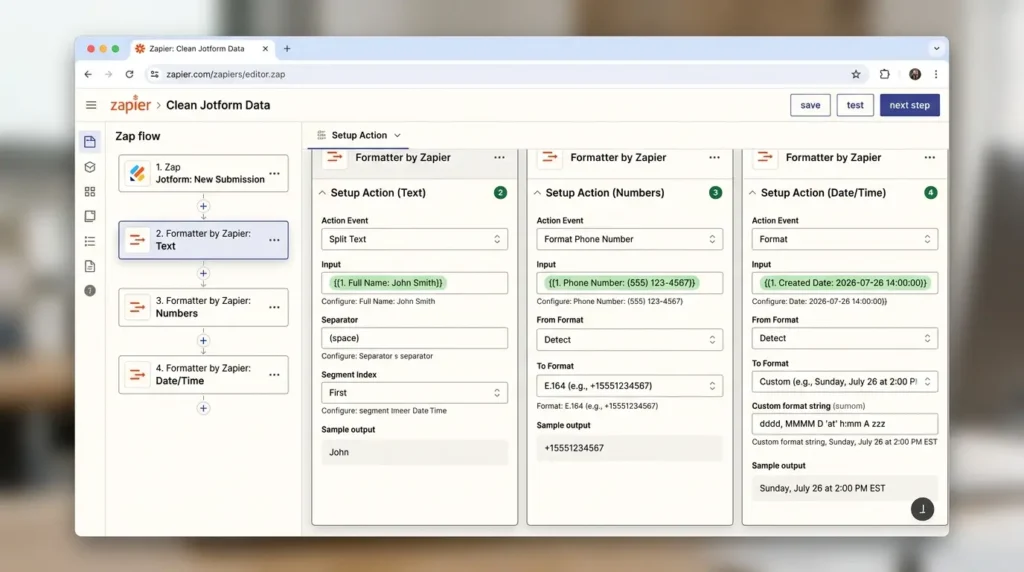Open the first sidebar icon for Zap flow

[x=90, y=142]
